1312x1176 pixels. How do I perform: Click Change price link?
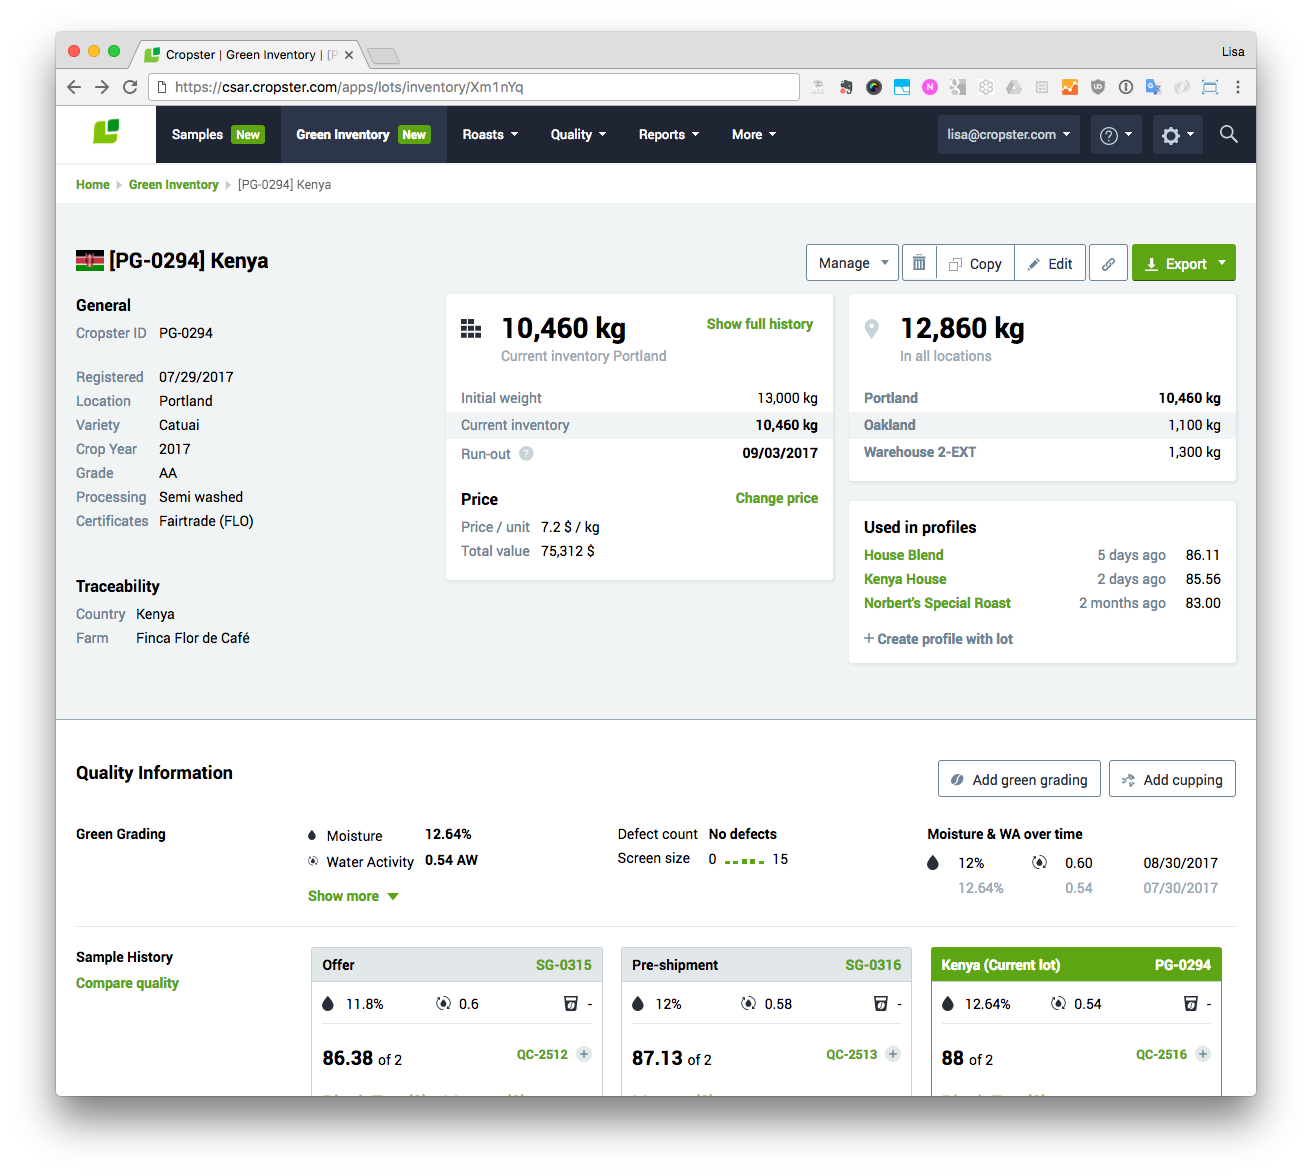[776, 498]
